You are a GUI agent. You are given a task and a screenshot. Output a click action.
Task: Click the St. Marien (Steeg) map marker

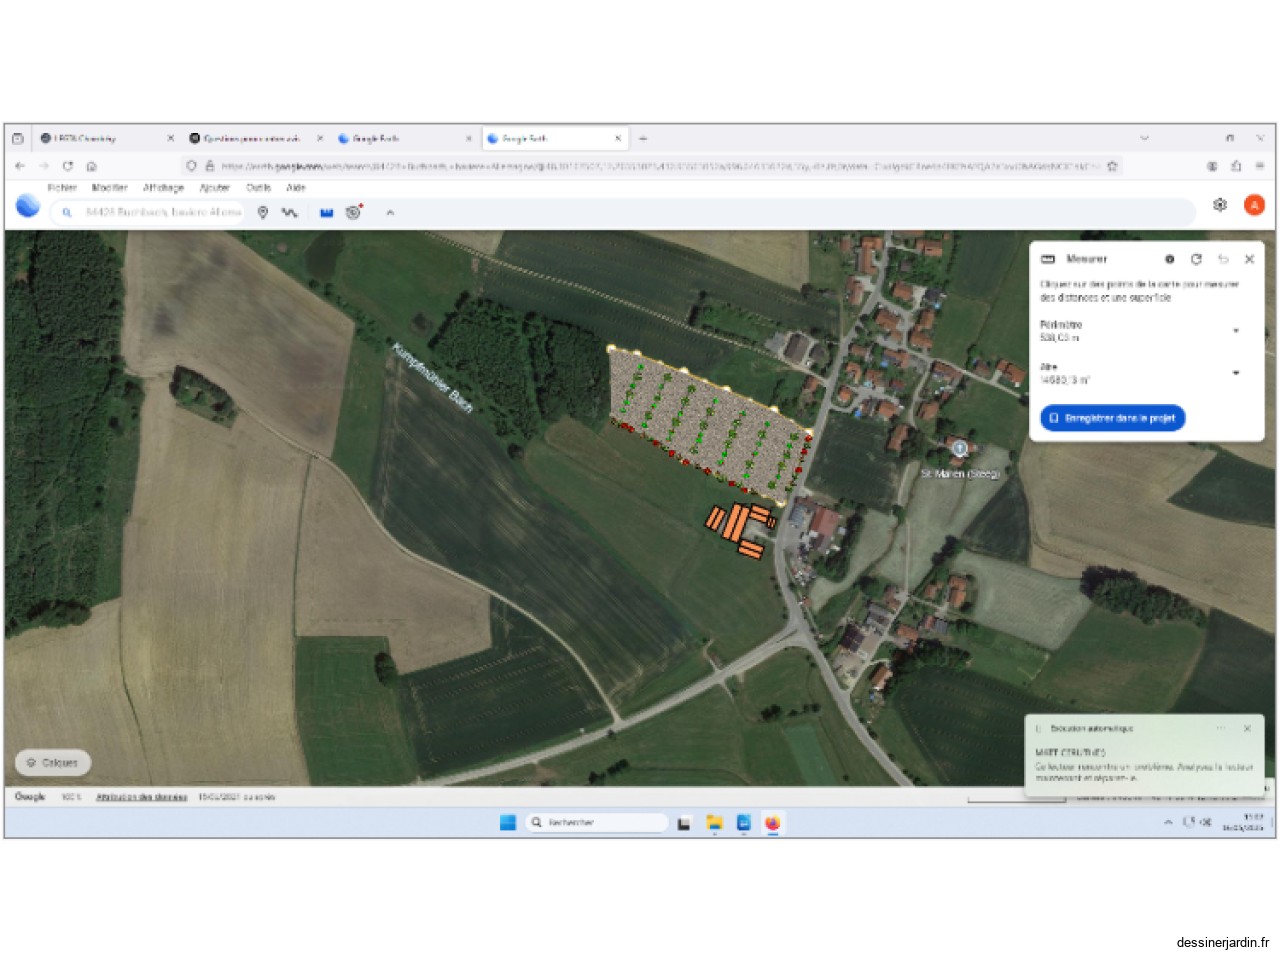pos(960,449)
